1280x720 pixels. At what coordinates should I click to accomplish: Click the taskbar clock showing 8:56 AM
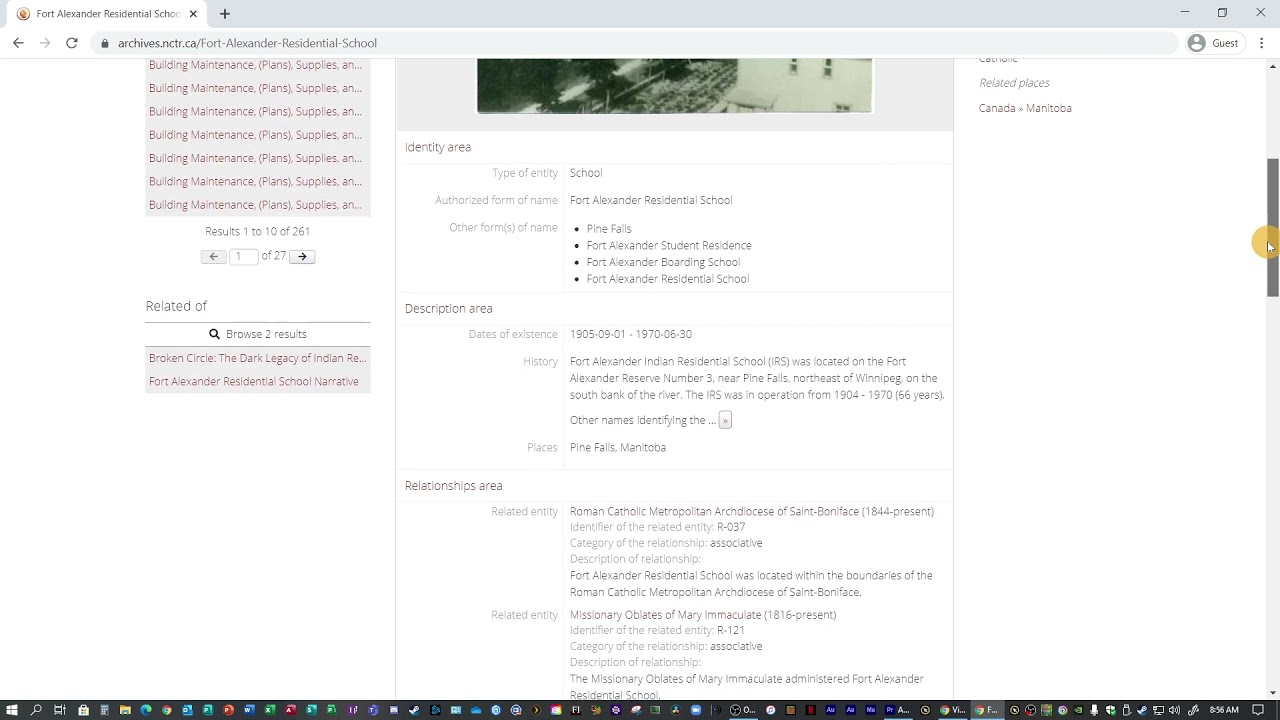(1224, 710)
